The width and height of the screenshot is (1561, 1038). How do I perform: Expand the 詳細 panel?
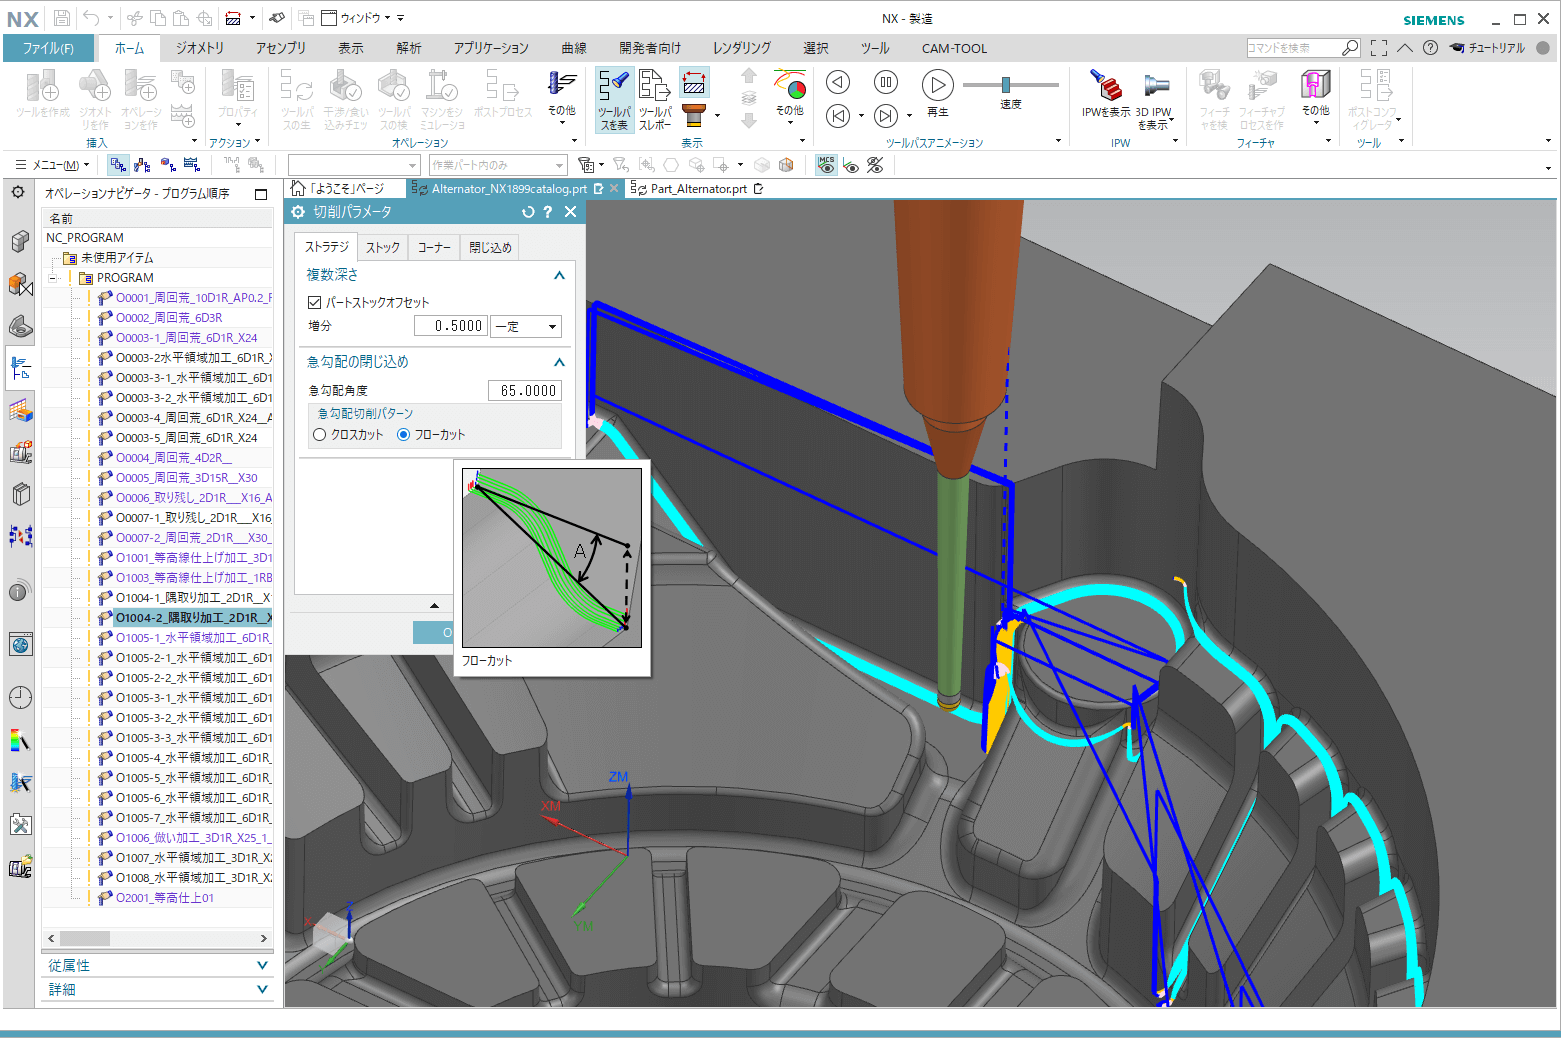262,989
